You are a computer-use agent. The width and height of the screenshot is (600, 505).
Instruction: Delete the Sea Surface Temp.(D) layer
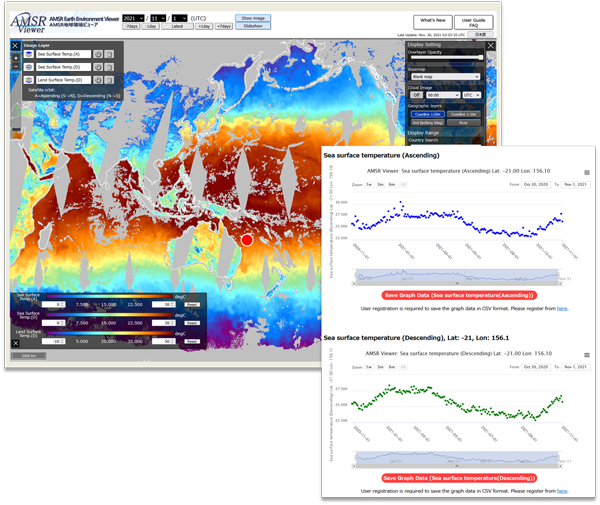point(109,67)
